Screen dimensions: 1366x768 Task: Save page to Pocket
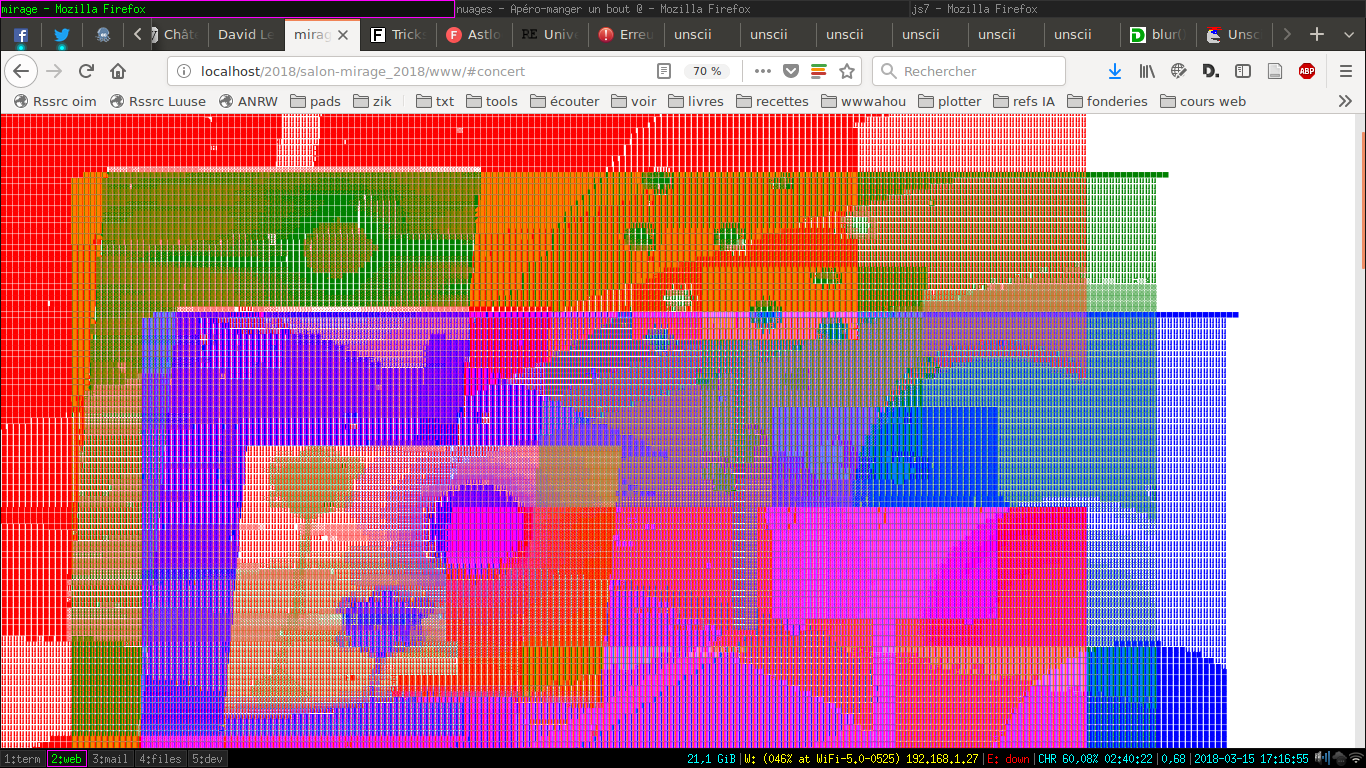tap(790, 71)
